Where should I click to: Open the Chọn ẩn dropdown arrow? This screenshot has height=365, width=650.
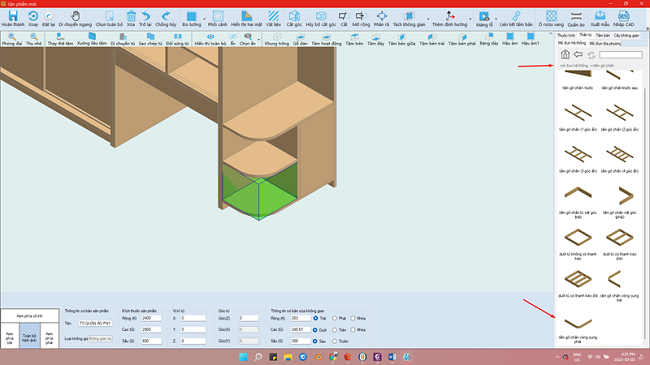click(x=259, y=40)
